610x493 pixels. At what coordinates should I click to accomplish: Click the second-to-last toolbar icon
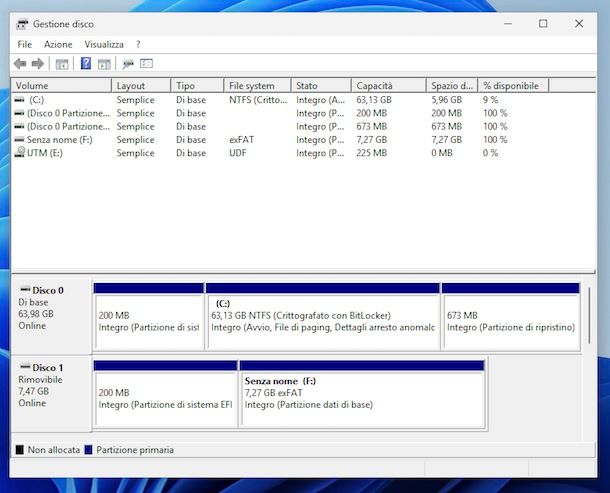click(x=128, y=64)
